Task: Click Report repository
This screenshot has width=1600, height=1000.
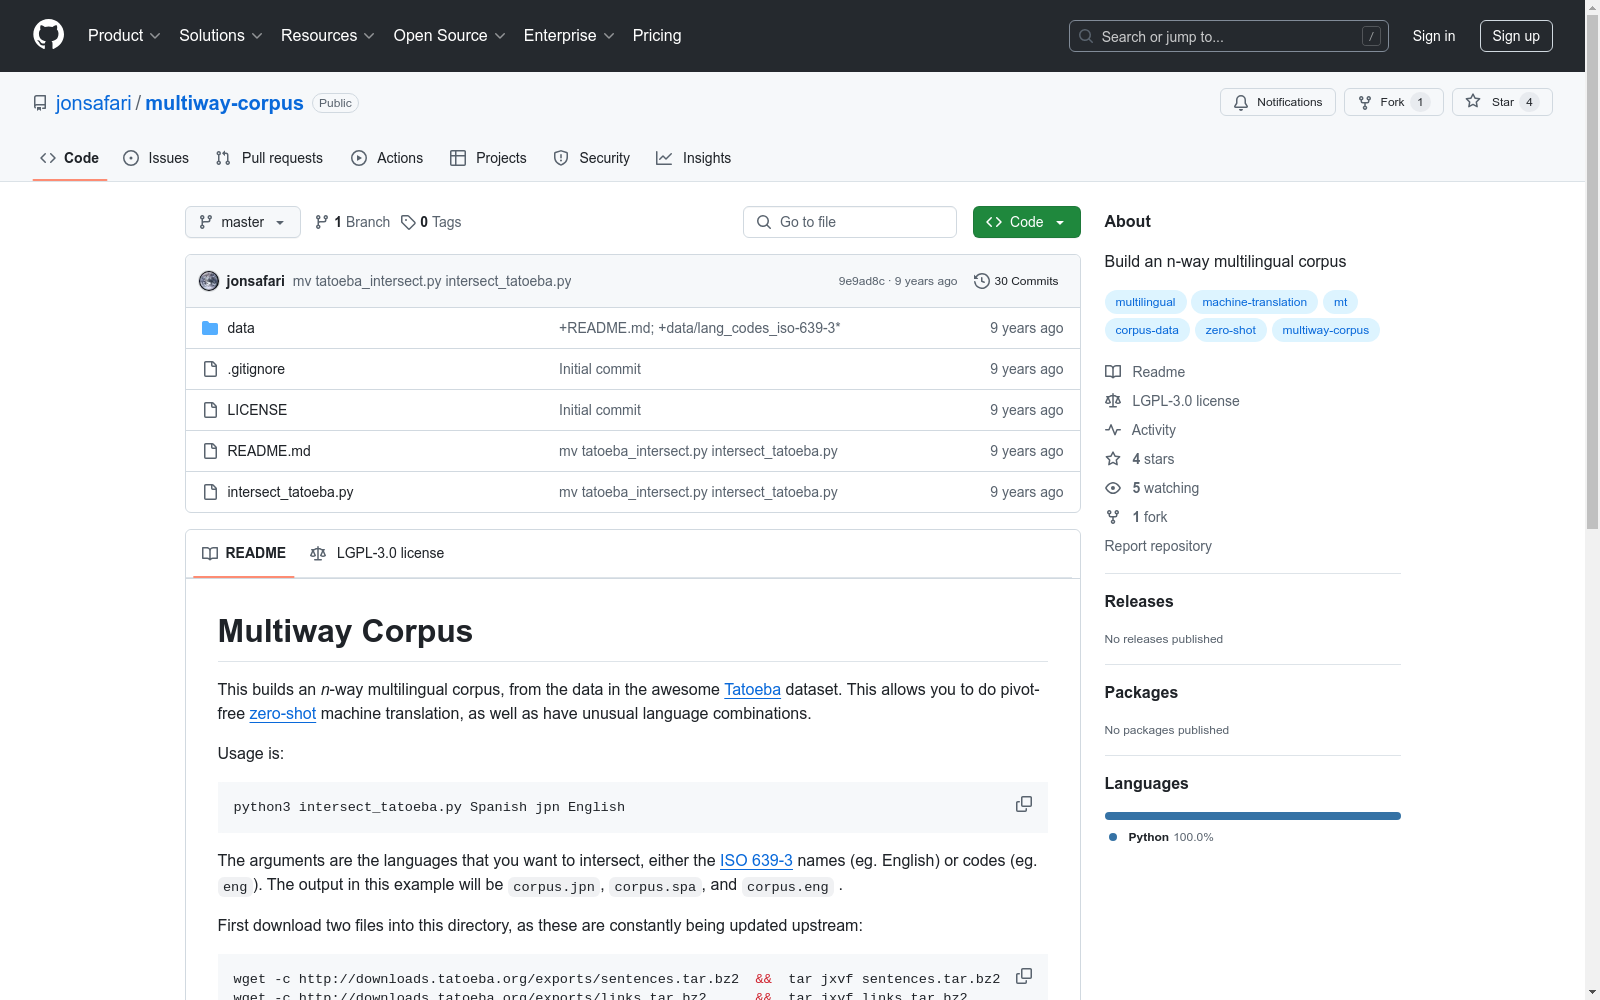Action: (1158, 546)
